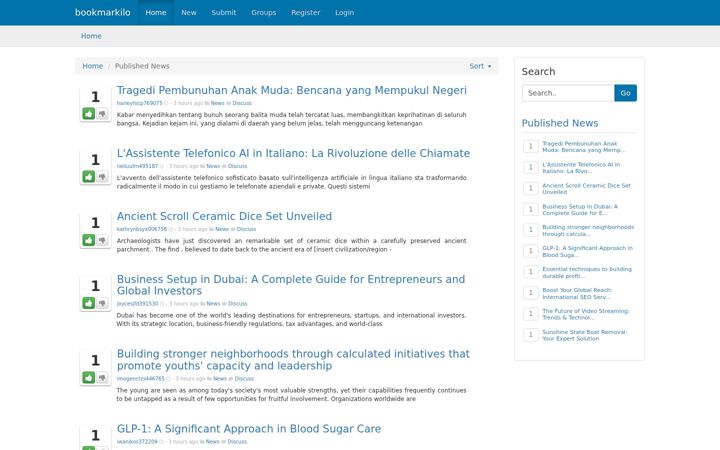Click Home in the Published News breadcrumb
This screenshot has width=720, height=450.
click(x=93, y=66)
